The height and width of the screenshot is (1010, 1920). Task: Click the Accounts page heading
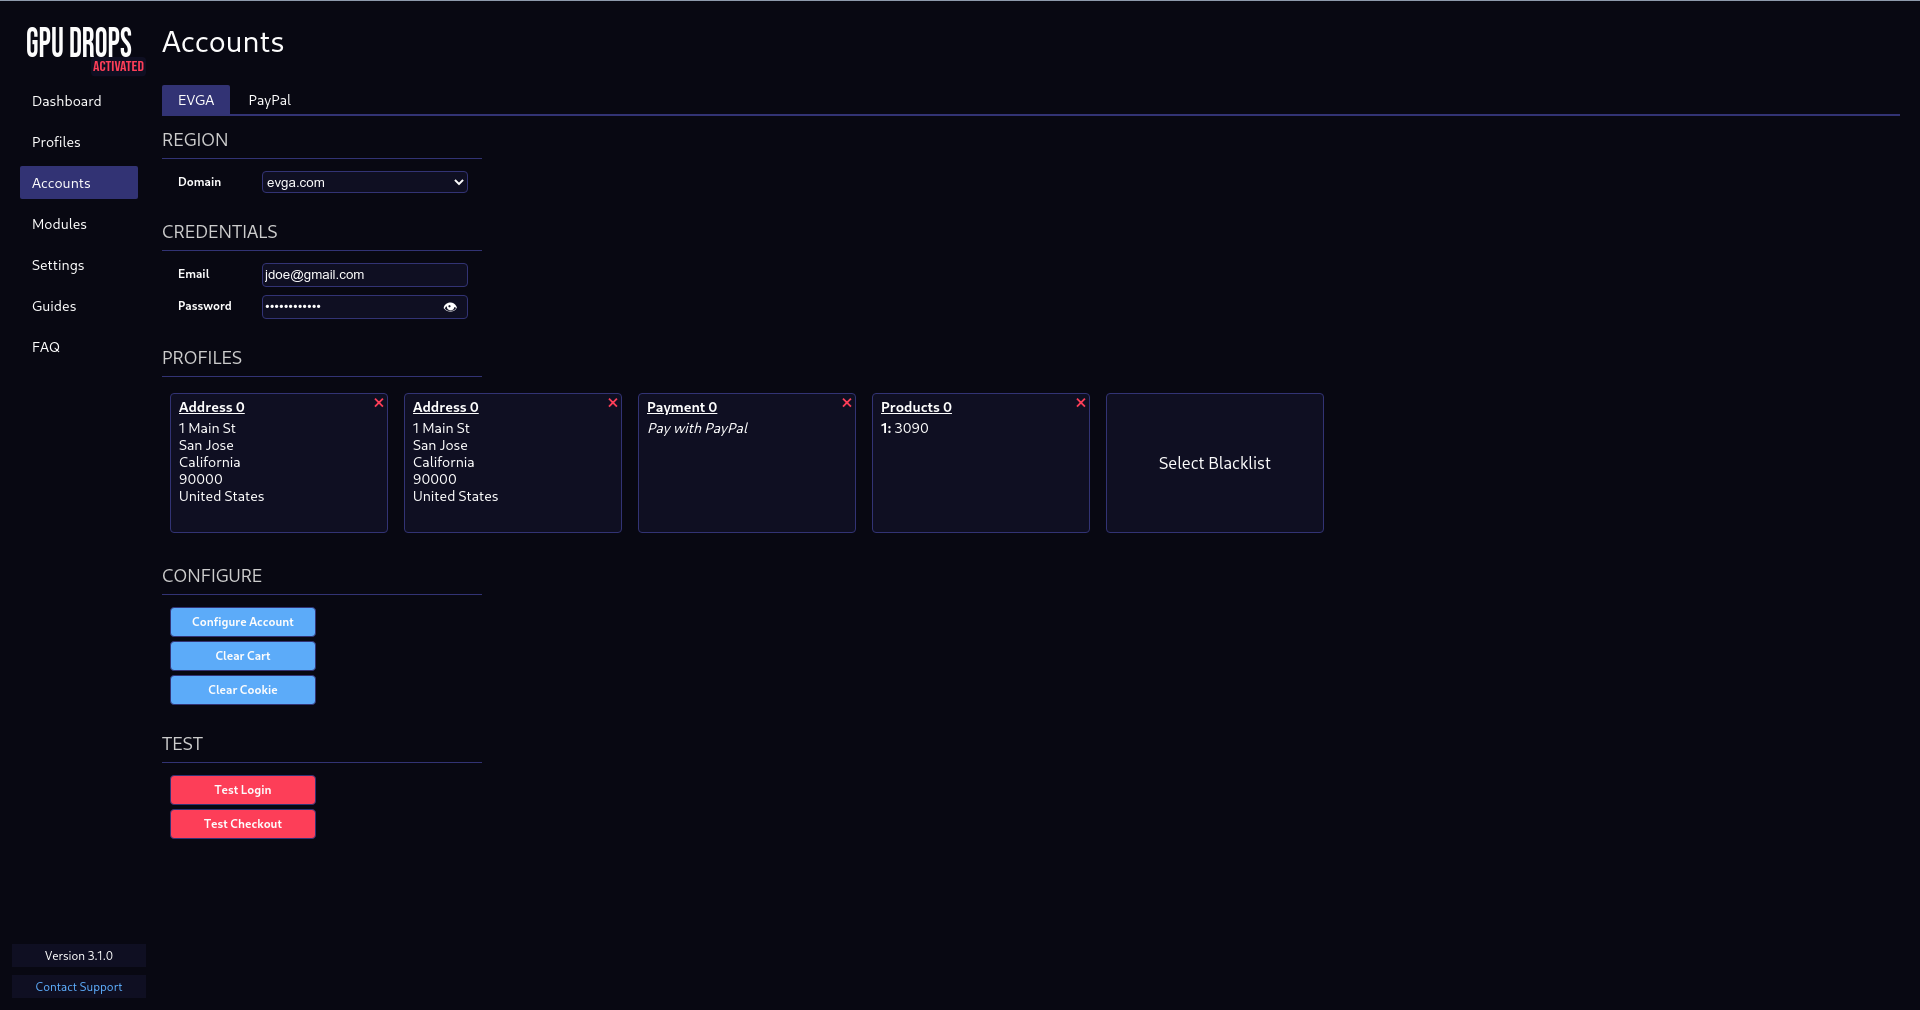[x=223, y=42]
